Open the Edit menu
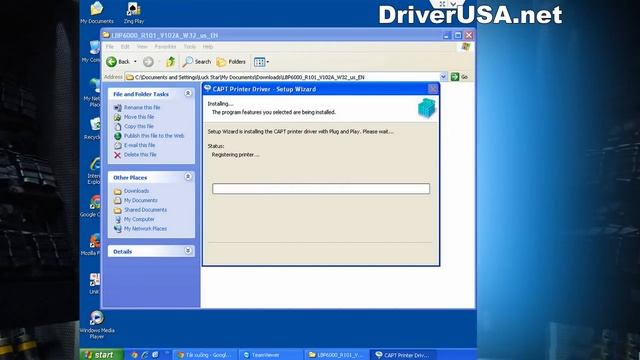 pos(125,47)
